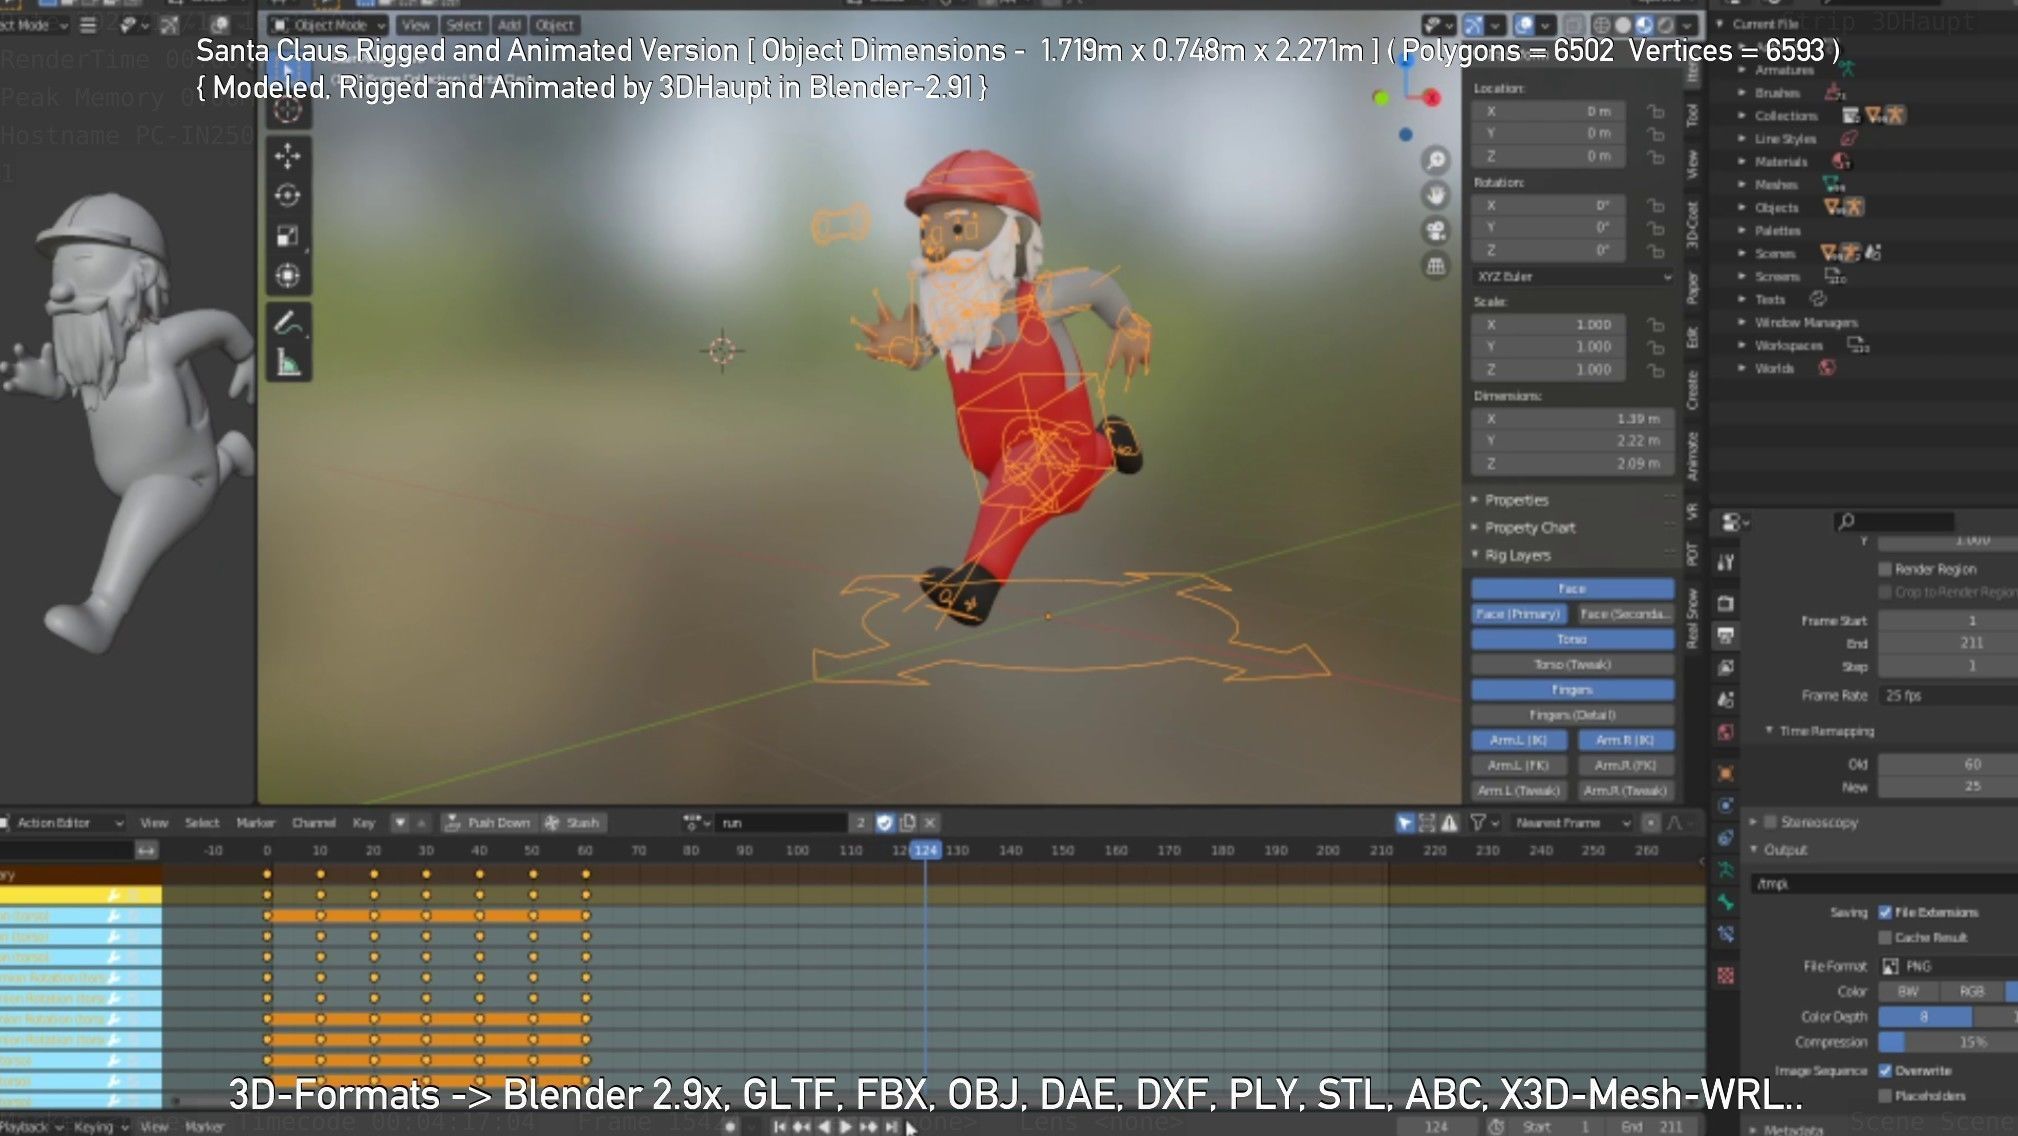Click the pan hand gizmo in viewport
The width and height of the screenshot is (2018, 1136).
(x=1436, y=195)
